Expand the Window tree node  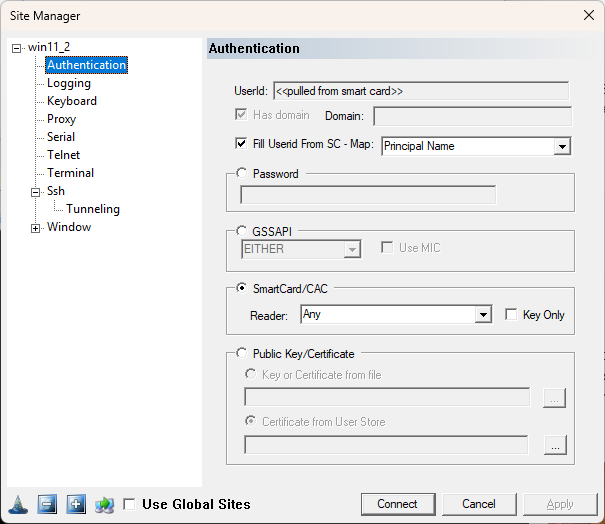[36, 228]
